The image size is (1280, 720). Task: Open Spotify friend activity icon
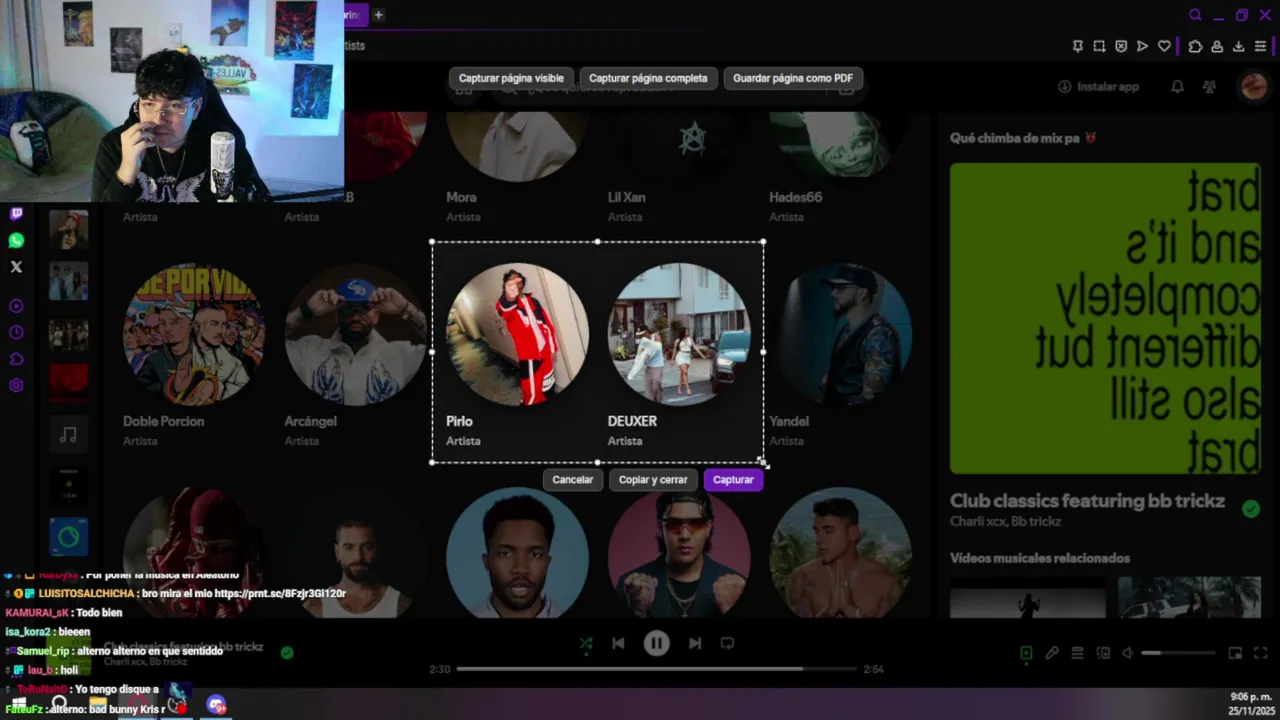coord(1209,87)
